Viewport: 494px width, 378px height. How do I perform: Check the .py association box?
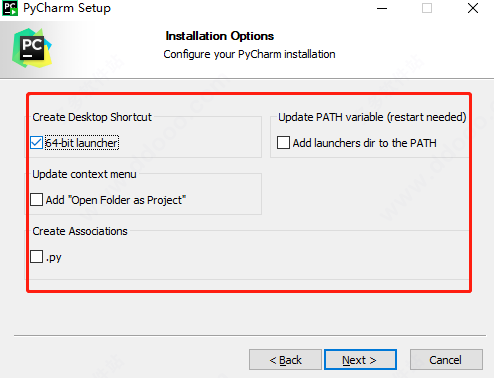tap(36, 257)
